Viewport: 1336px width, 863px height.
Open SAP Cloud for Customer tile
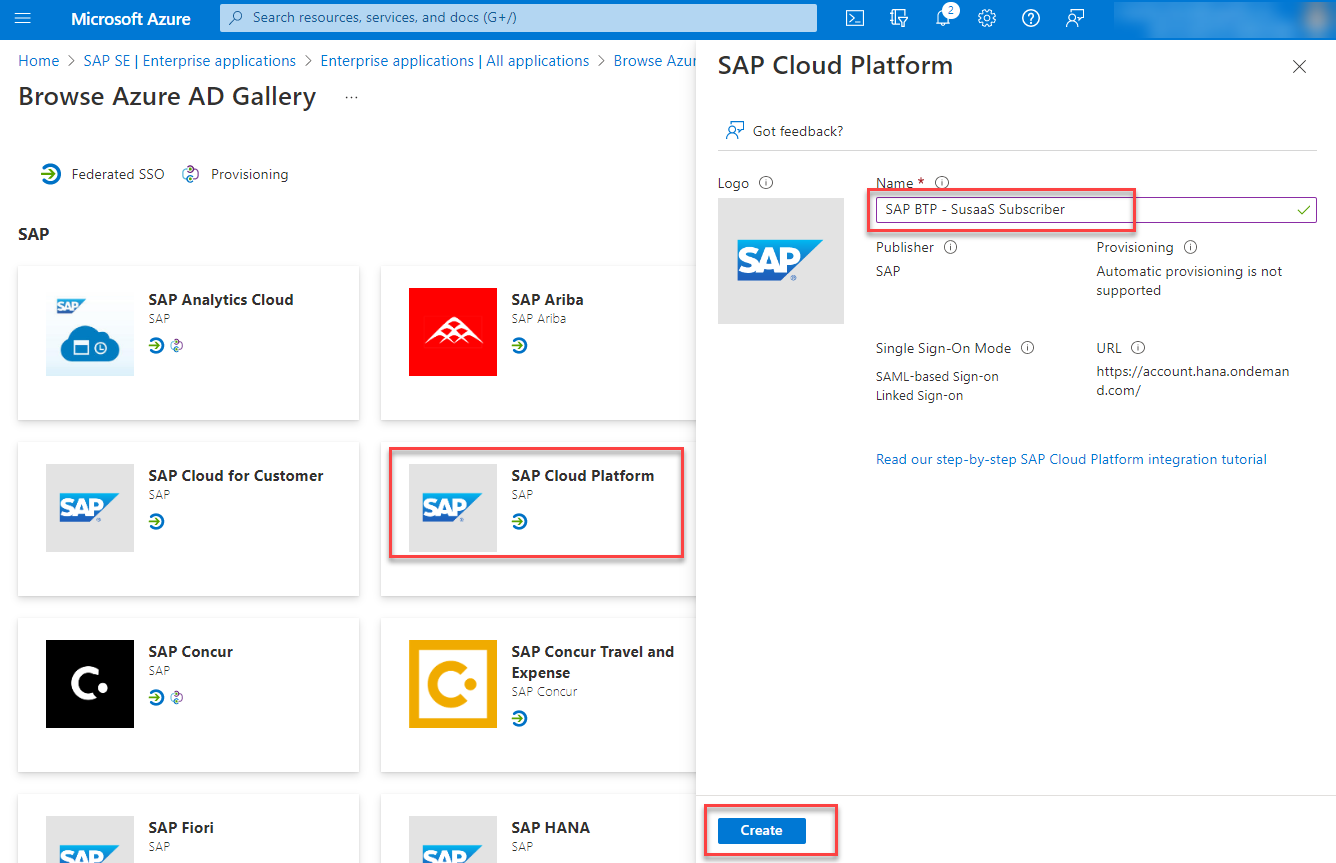[188, 519]
